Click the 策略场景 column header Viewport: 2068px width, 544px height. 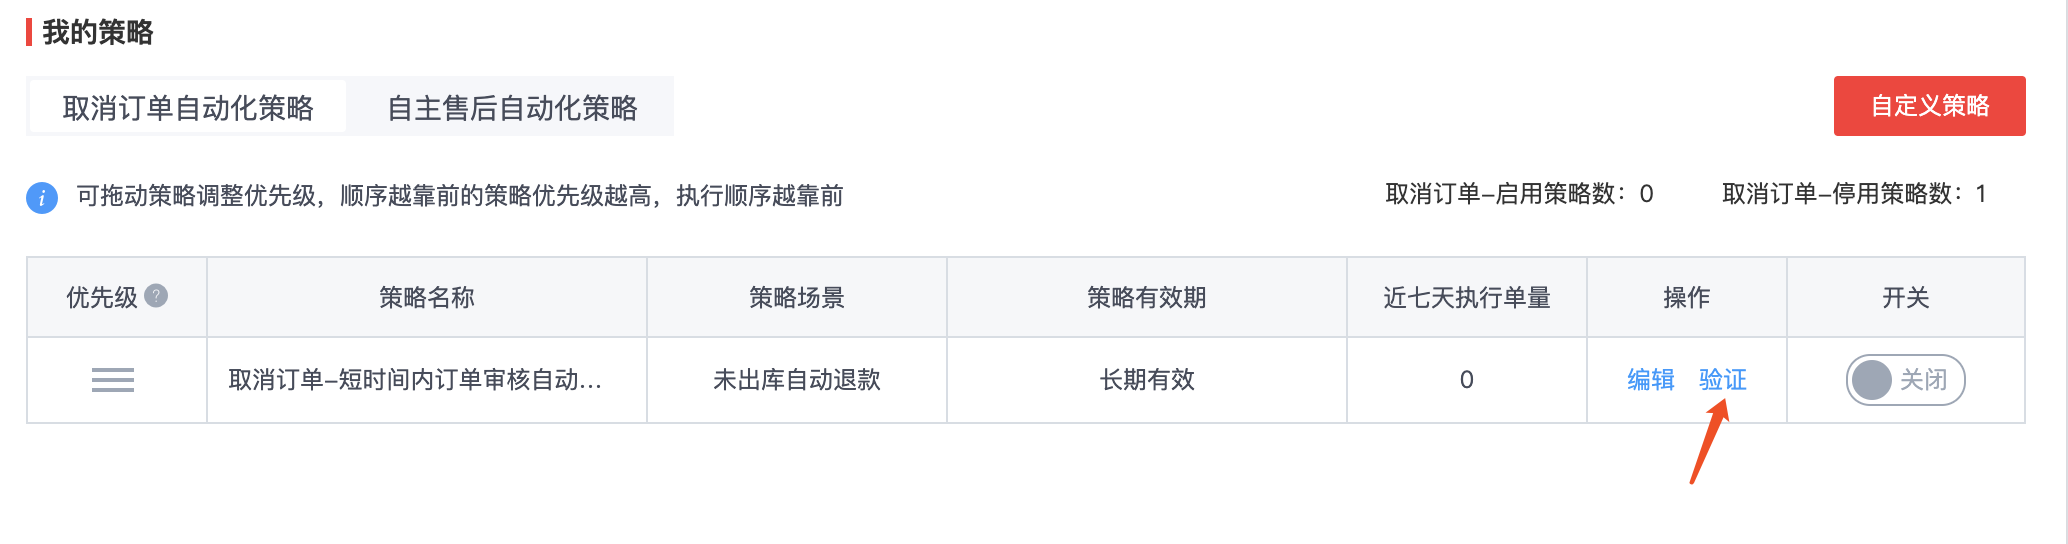click(x=797, y=297)
